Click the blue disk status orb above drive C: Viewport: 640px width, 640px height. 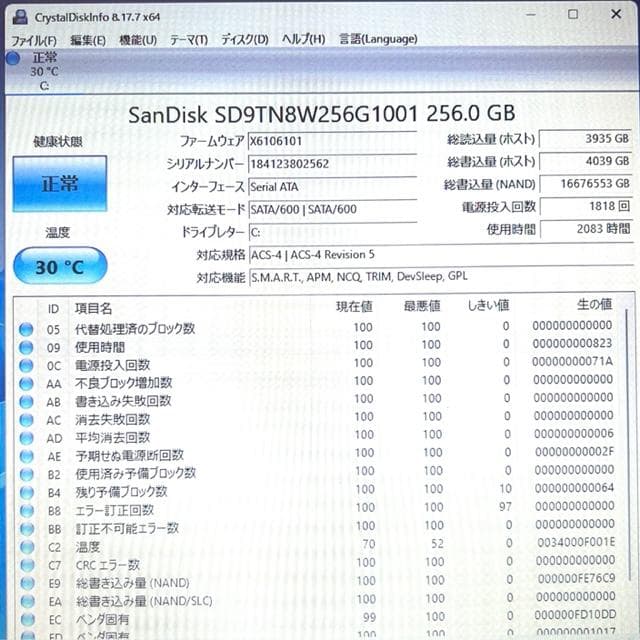(13, 58)
